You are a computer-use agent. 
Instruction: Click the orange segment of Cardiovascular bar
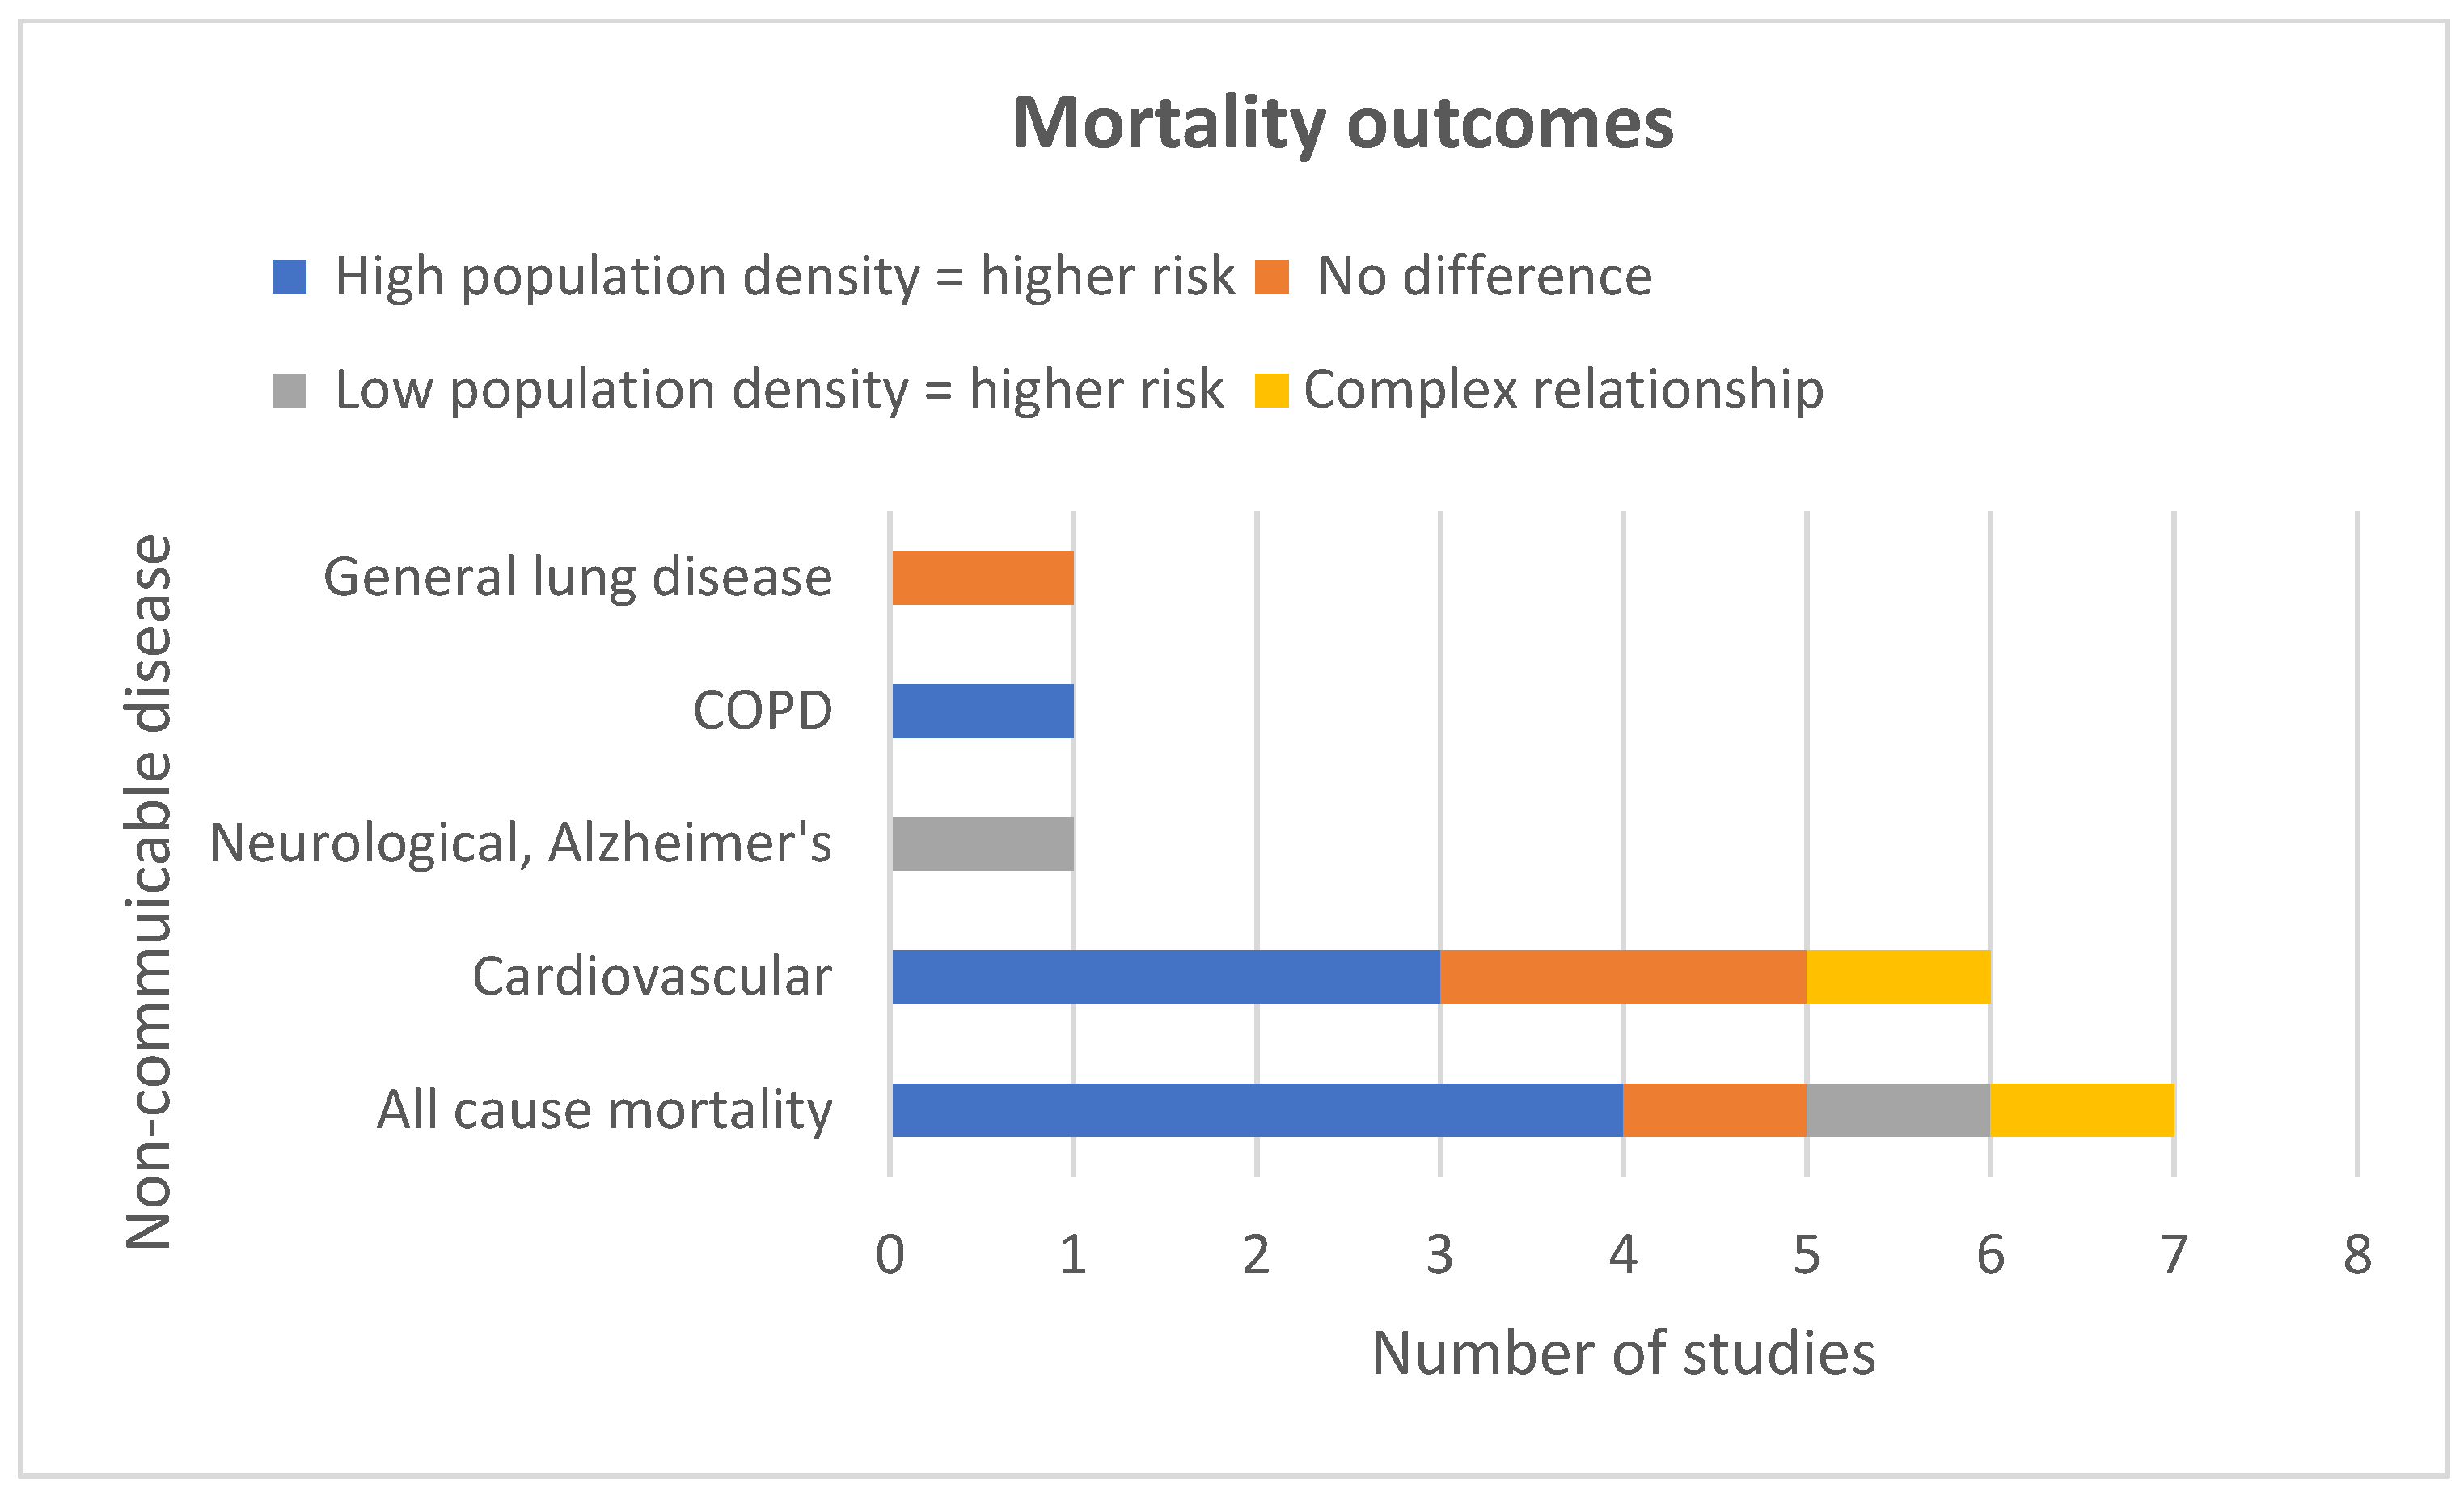pos(1623,976)
